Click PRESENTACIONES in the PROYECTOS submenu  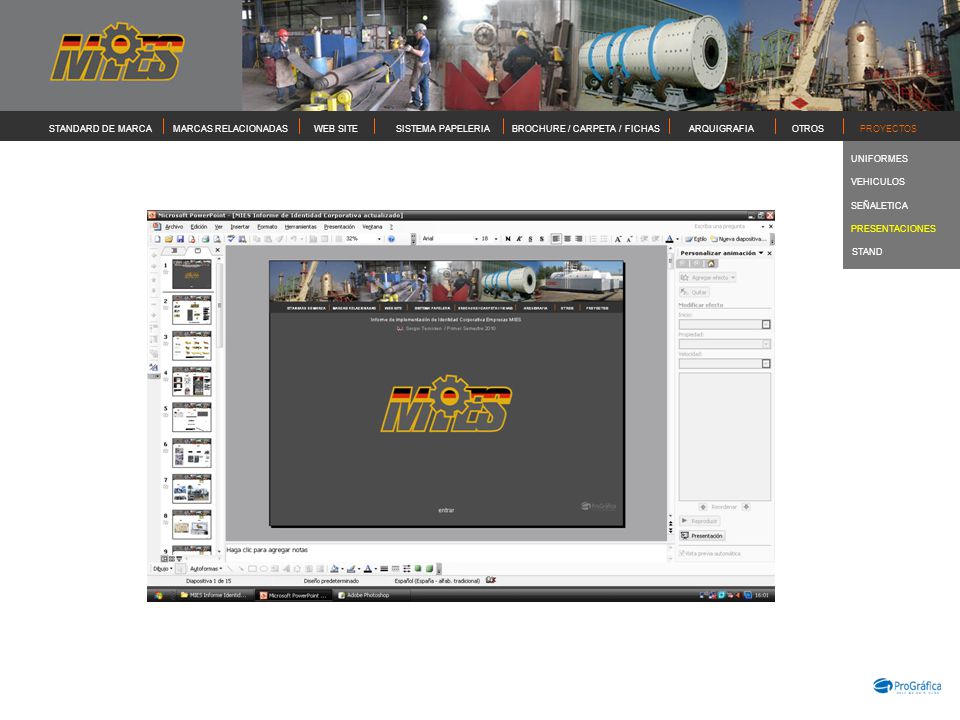tap(893, 228)
